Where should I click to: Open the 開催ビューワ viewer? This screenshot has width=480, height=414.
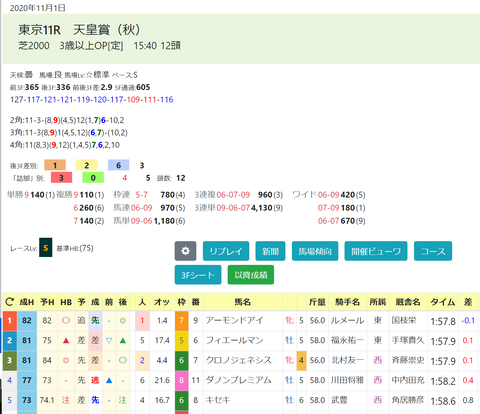(x=376, y=251)
